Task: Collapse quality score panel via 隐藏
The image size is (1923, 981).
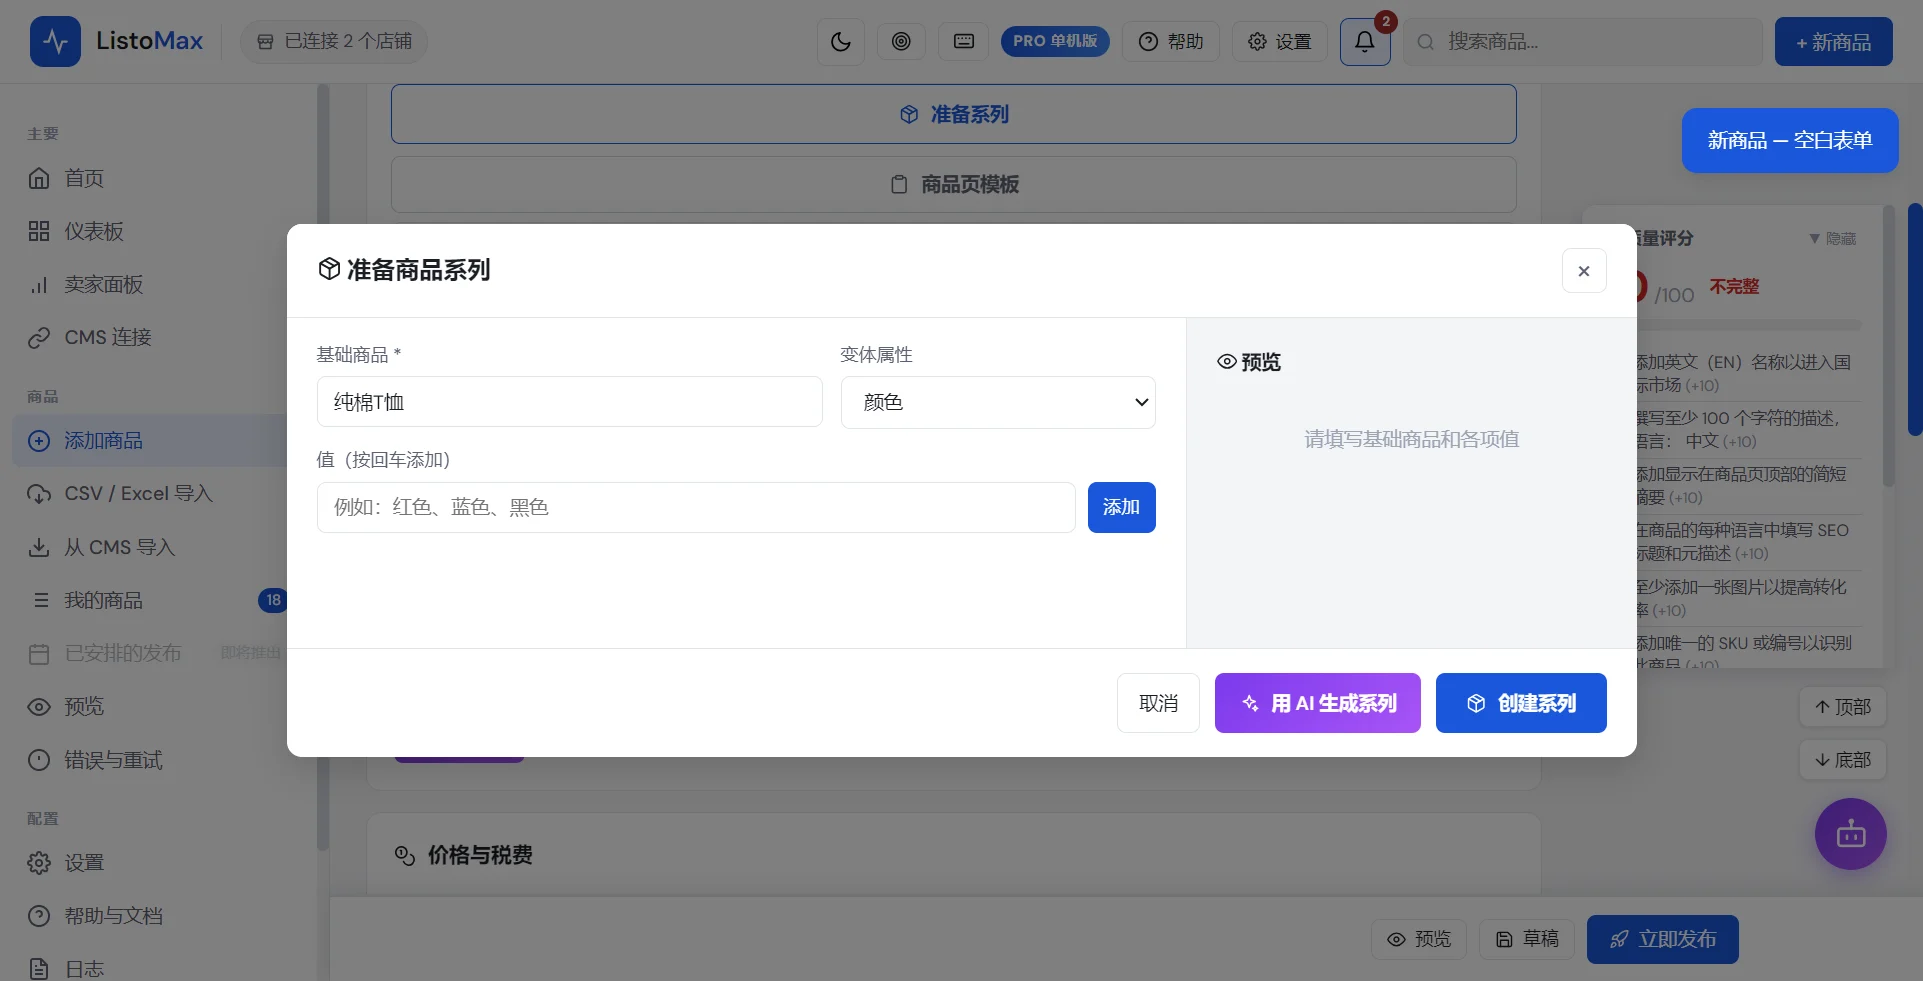Action: [x=1833, y=238]
